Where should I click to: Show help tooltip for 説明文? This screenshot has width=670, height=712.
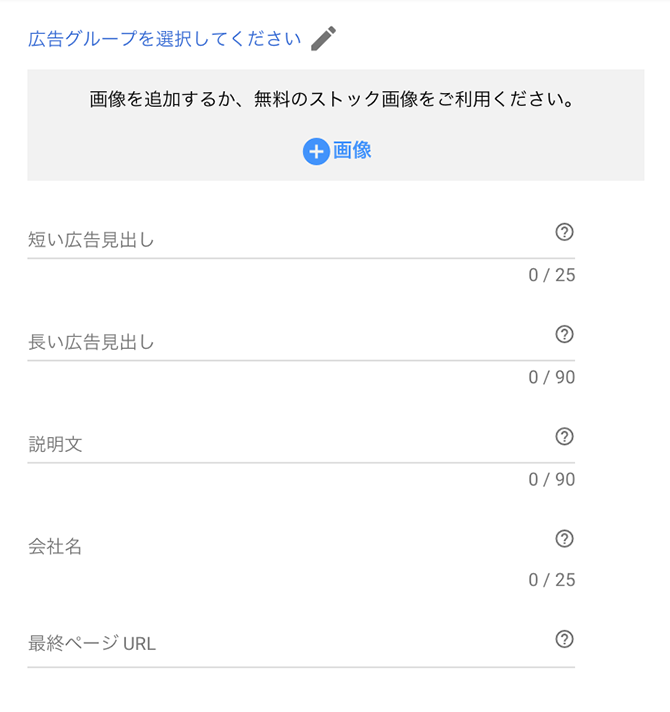tap(564, 436)
